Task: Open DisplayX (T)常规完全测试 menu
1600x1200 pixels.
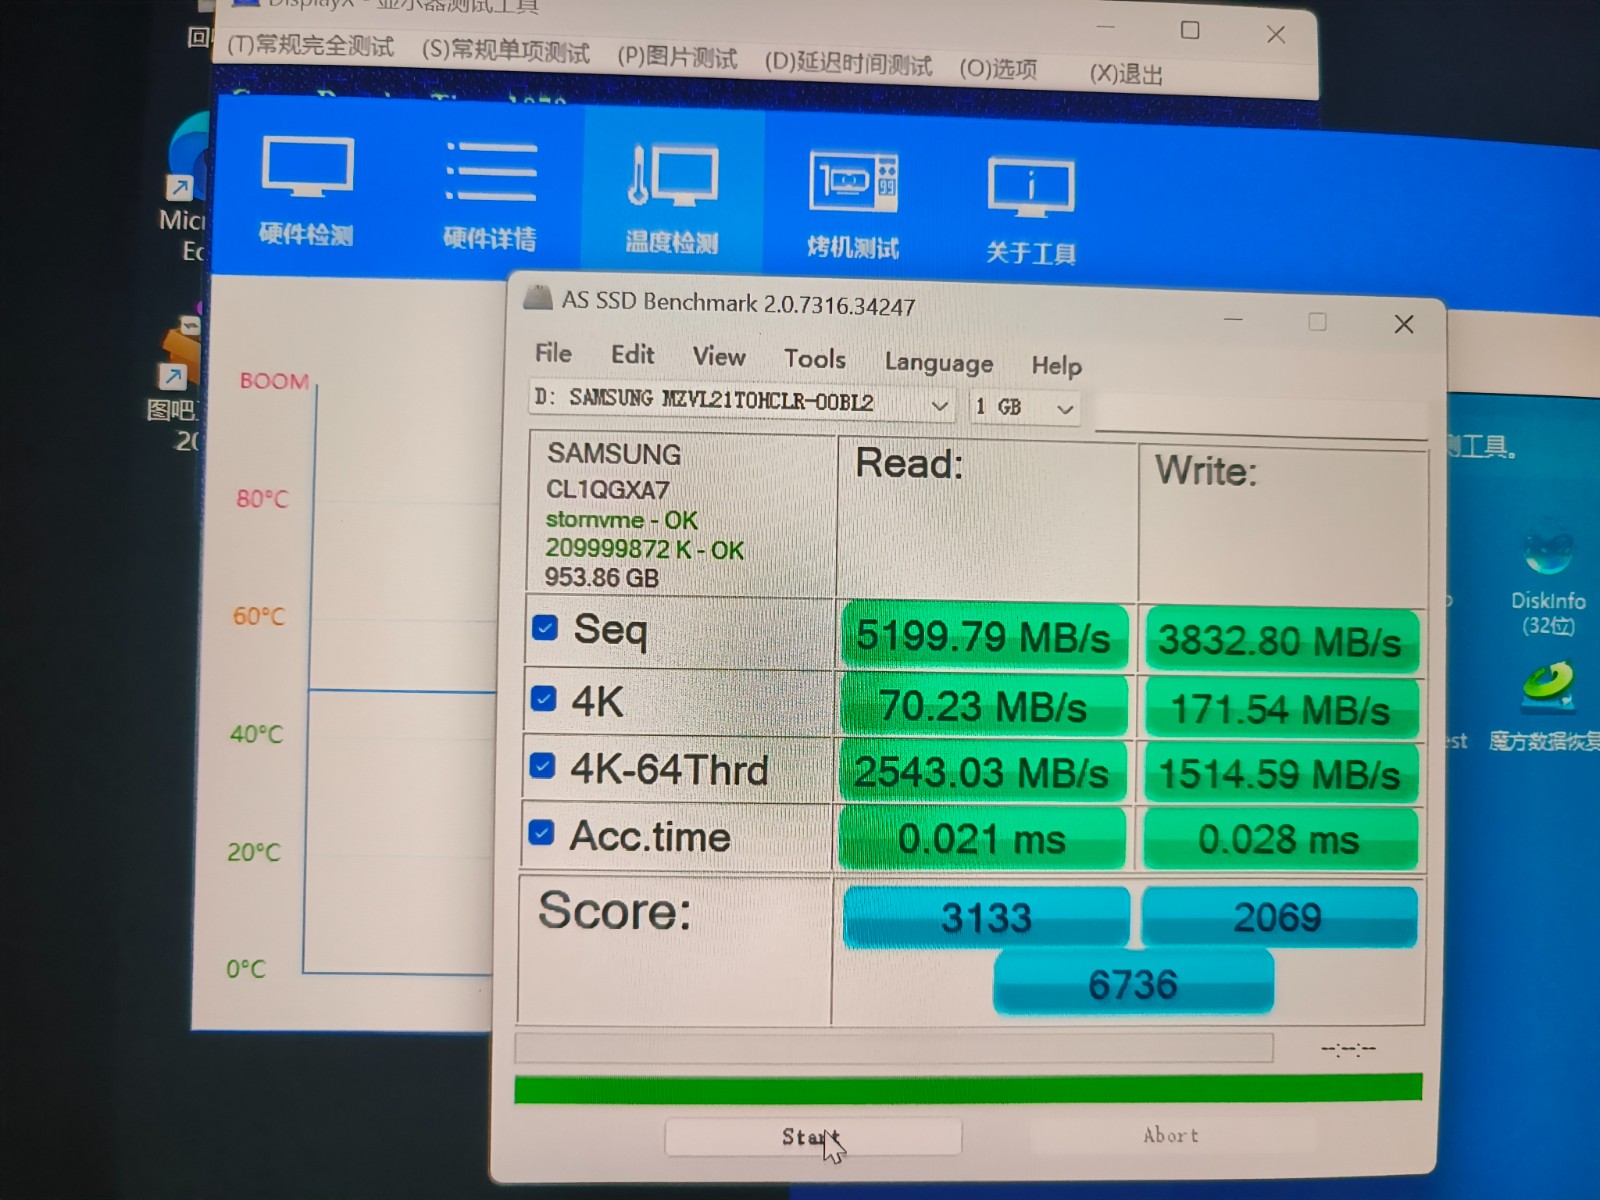Action: (x=311, y=46)
